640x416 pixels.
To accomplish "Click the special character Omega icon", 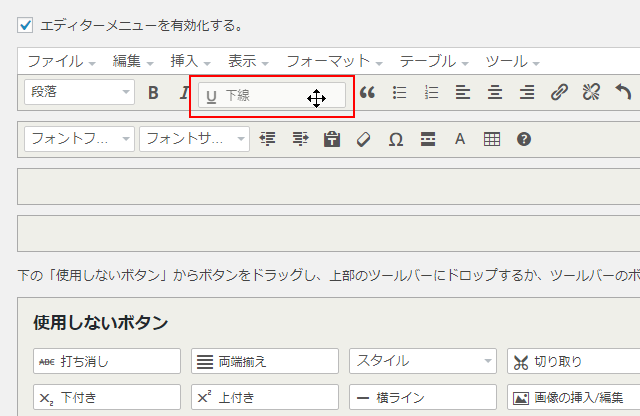I will pyautogui.click(x=395, y=139).
